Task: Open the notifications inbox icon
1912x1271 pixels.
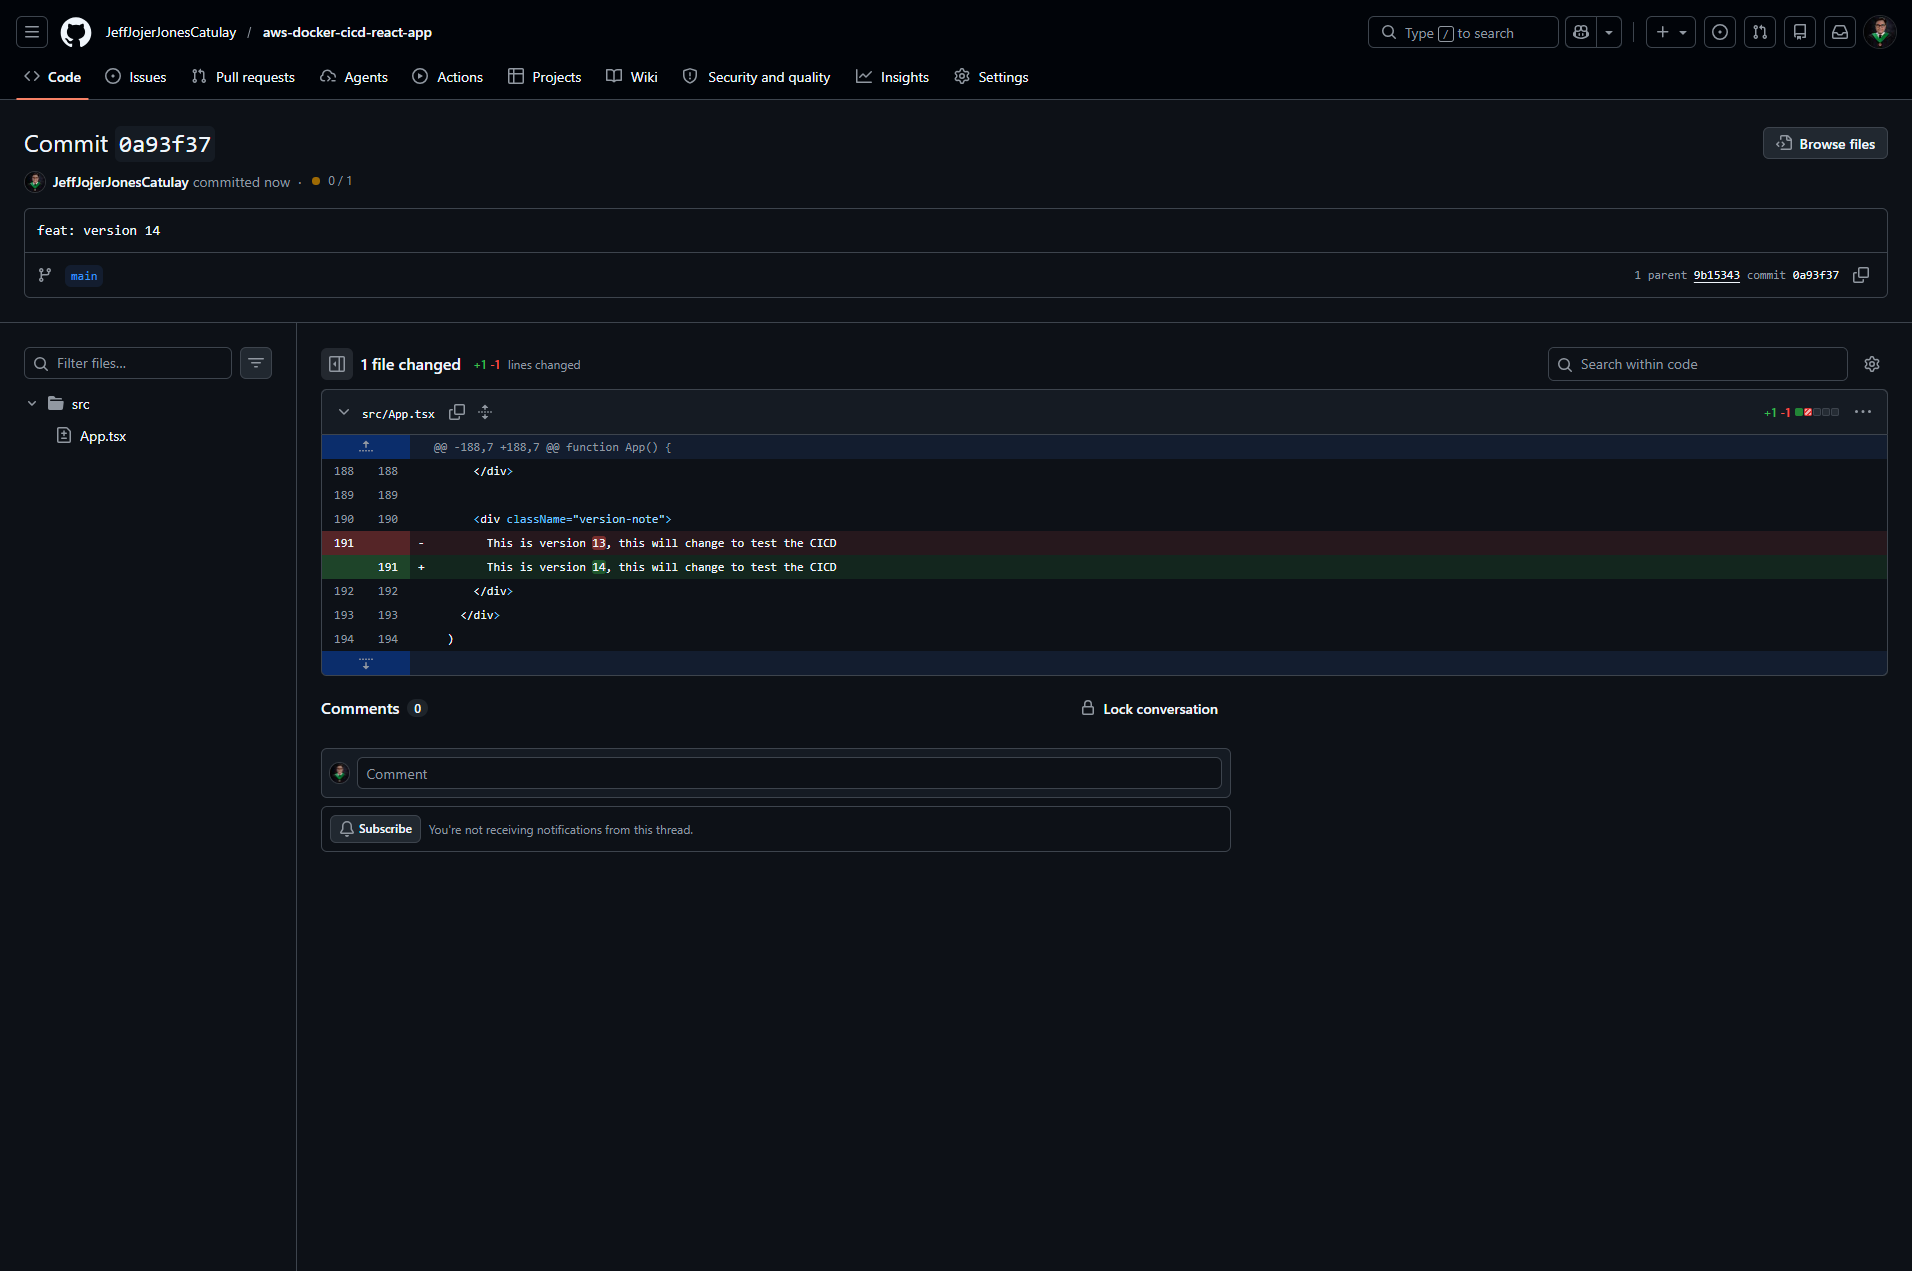Action: (1840, 32)
